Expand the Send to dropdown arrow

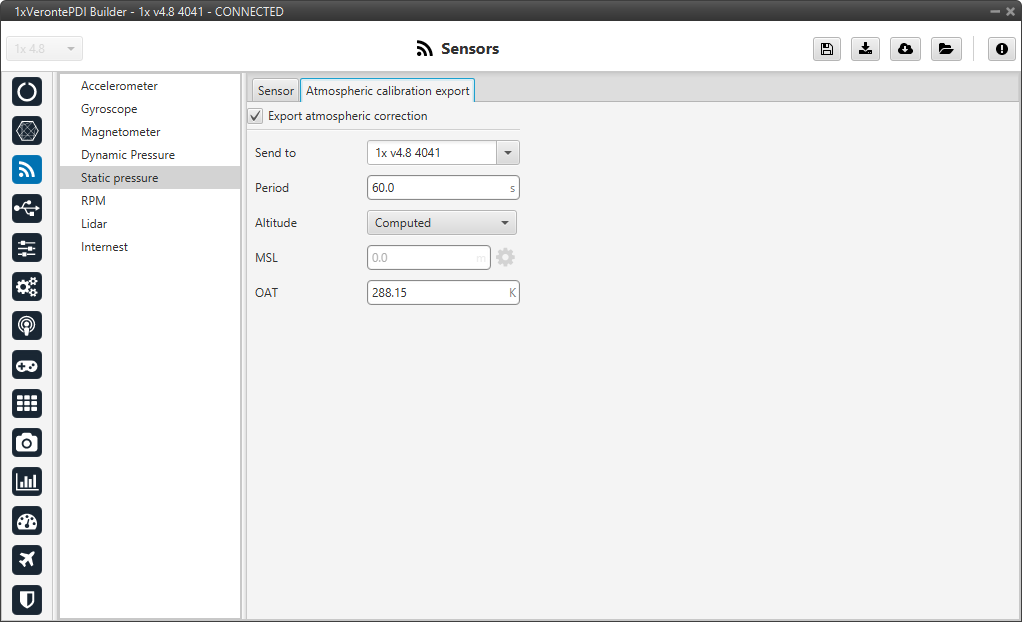pyautogui.click(x=508, y=153)
